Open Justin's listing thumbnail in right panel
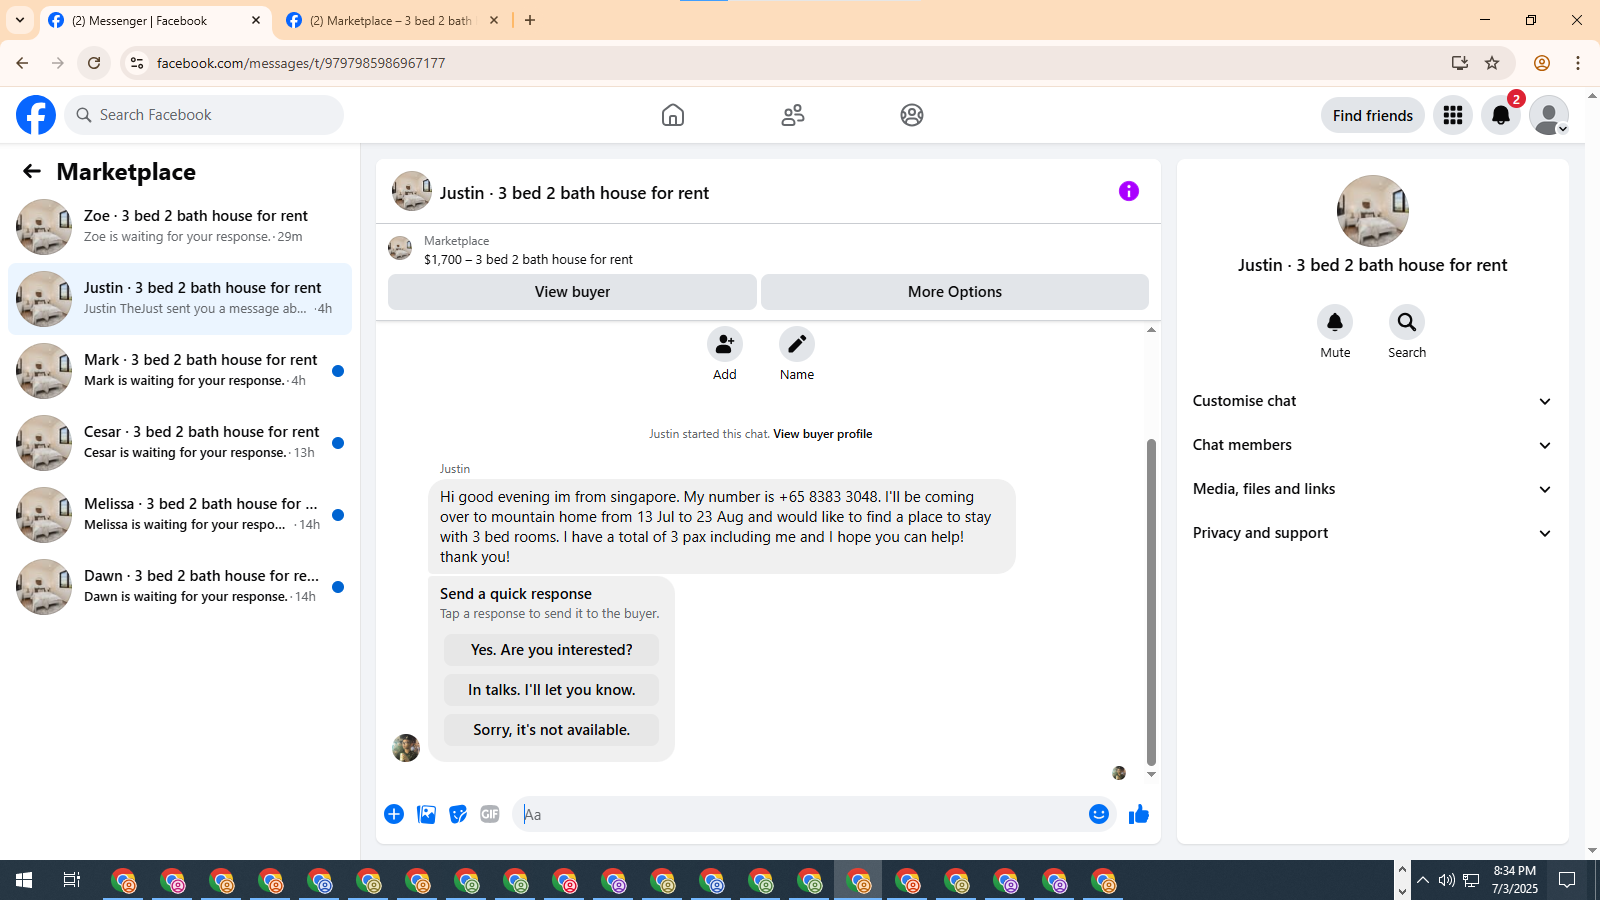The height and width of the screenshot is (900, 1600). coord(1373,211)
